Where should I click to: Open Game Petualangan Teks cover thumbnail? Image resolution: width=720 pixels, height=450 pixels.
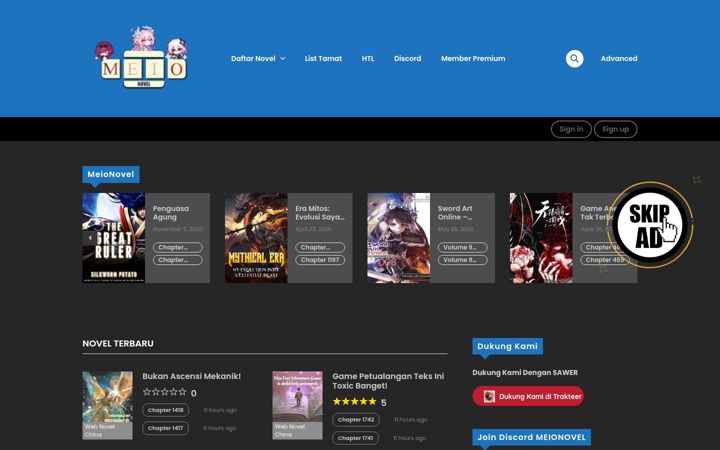(x=298, y=405)
